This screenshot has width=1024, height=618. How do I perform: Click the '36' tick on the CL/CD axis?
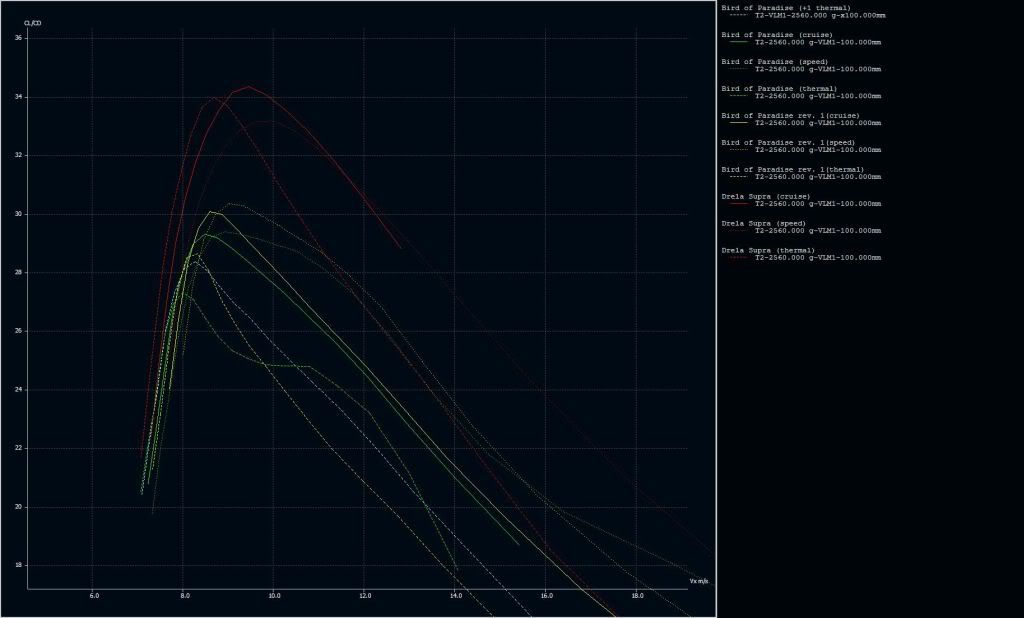coord(18,38)
